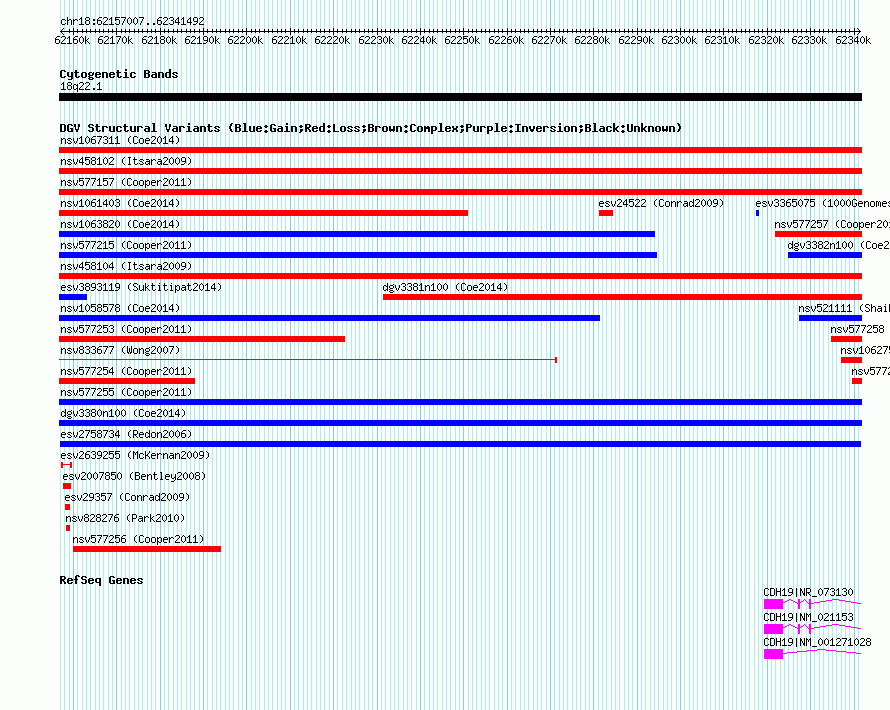Click the red bar under nsv577258
Viewport: 890px width, 710px height.
[846, 339]
